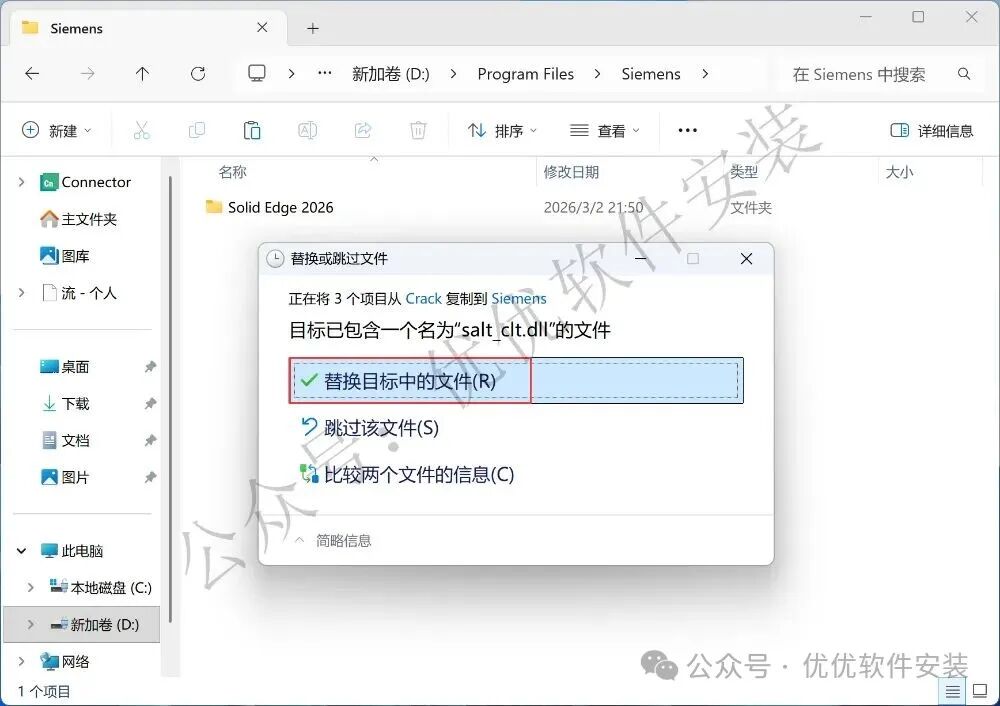This screenshot has width=1000, height=706.
Task: Select the Solid Edge 2026 folder
Action: click(x=281, y=207)
